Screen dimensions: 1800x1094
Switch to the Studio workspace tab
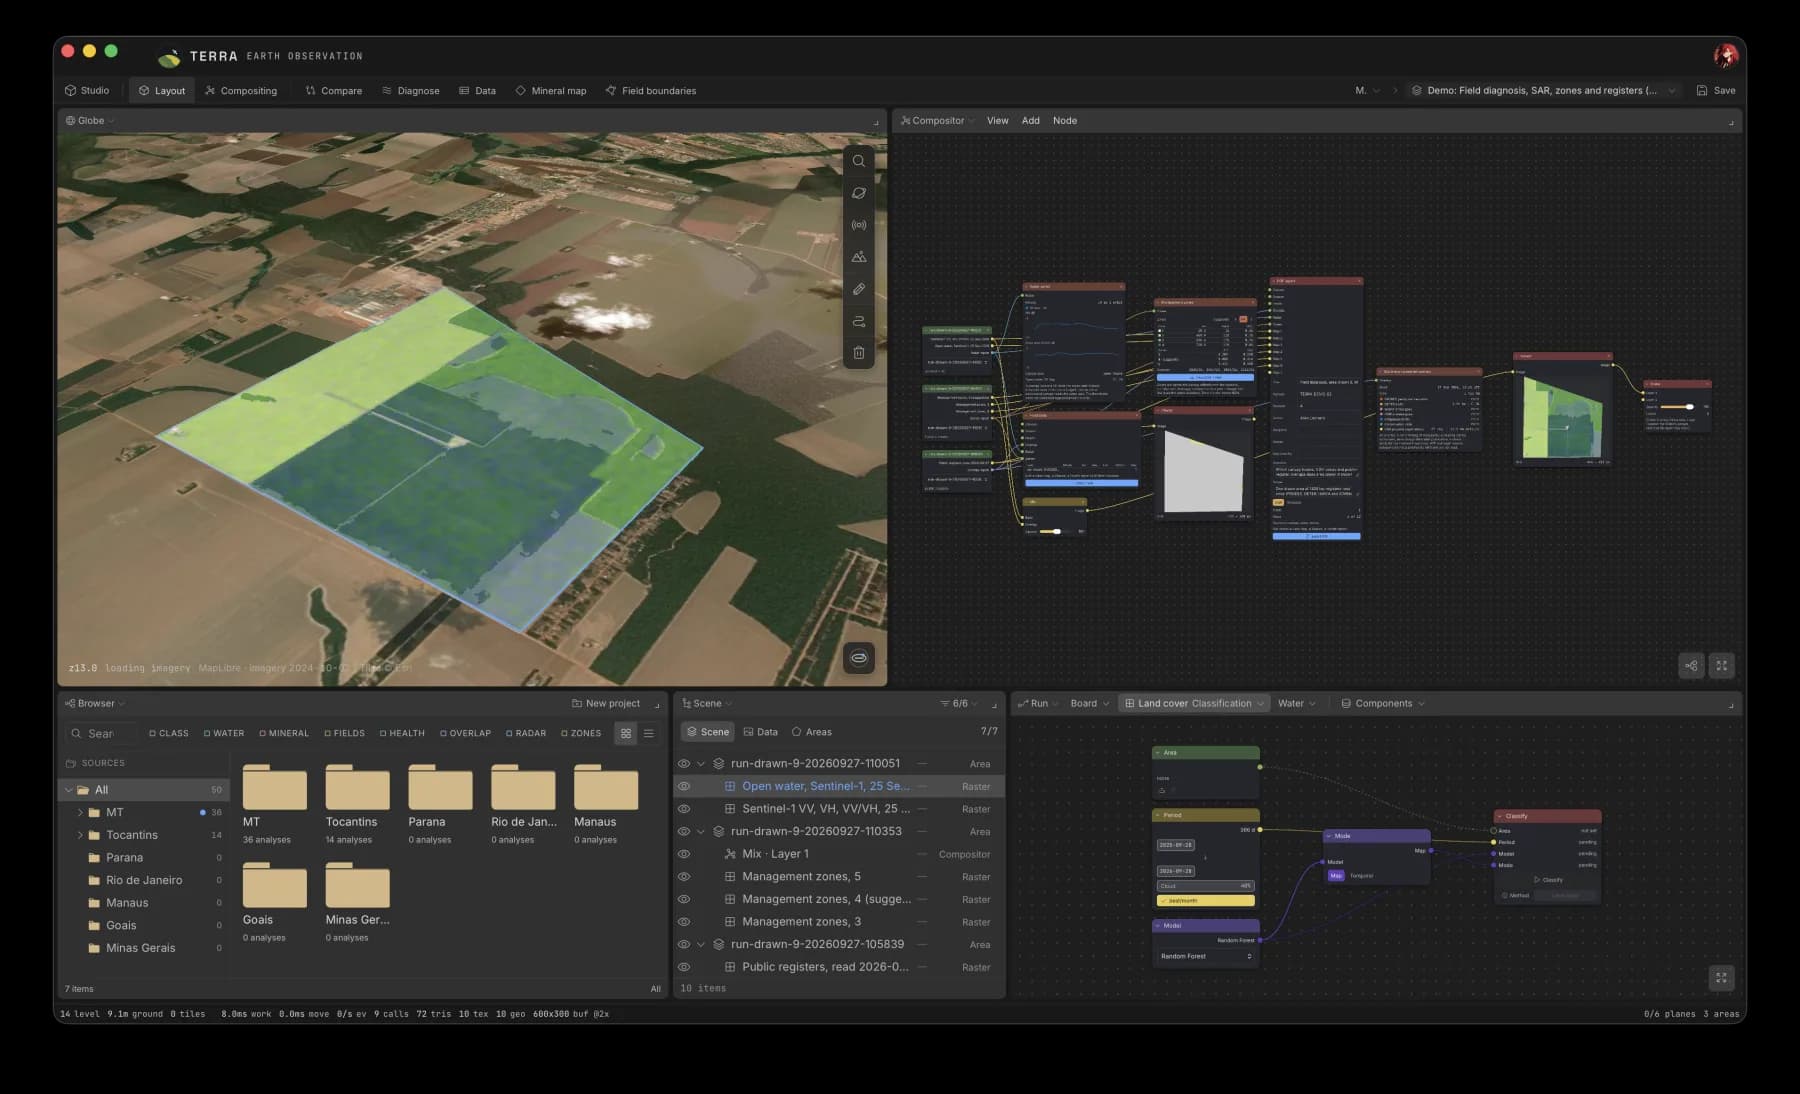87,90
